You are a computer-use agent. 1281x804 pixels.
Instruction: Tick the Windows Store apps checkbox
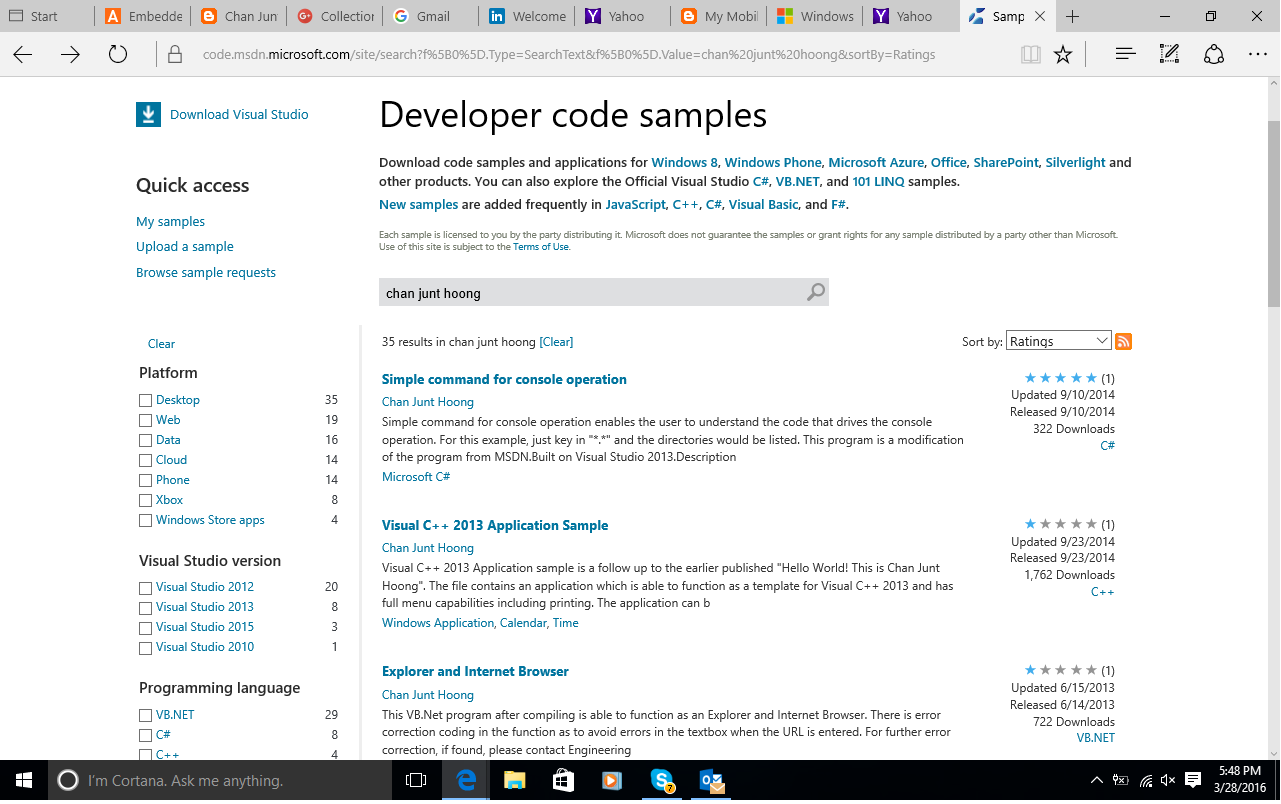(x=146, y=520)
